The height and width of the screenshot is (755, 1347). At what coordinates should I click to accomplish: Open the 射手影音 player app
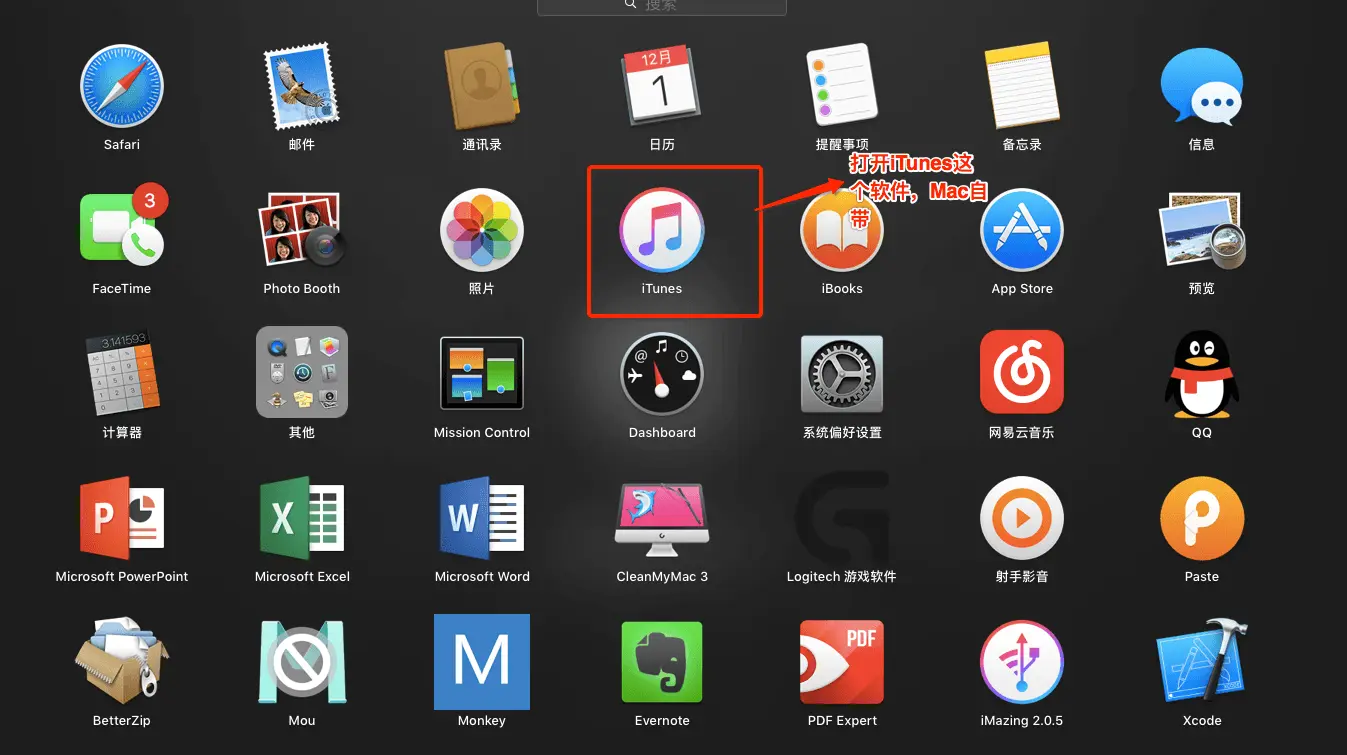1022,518
